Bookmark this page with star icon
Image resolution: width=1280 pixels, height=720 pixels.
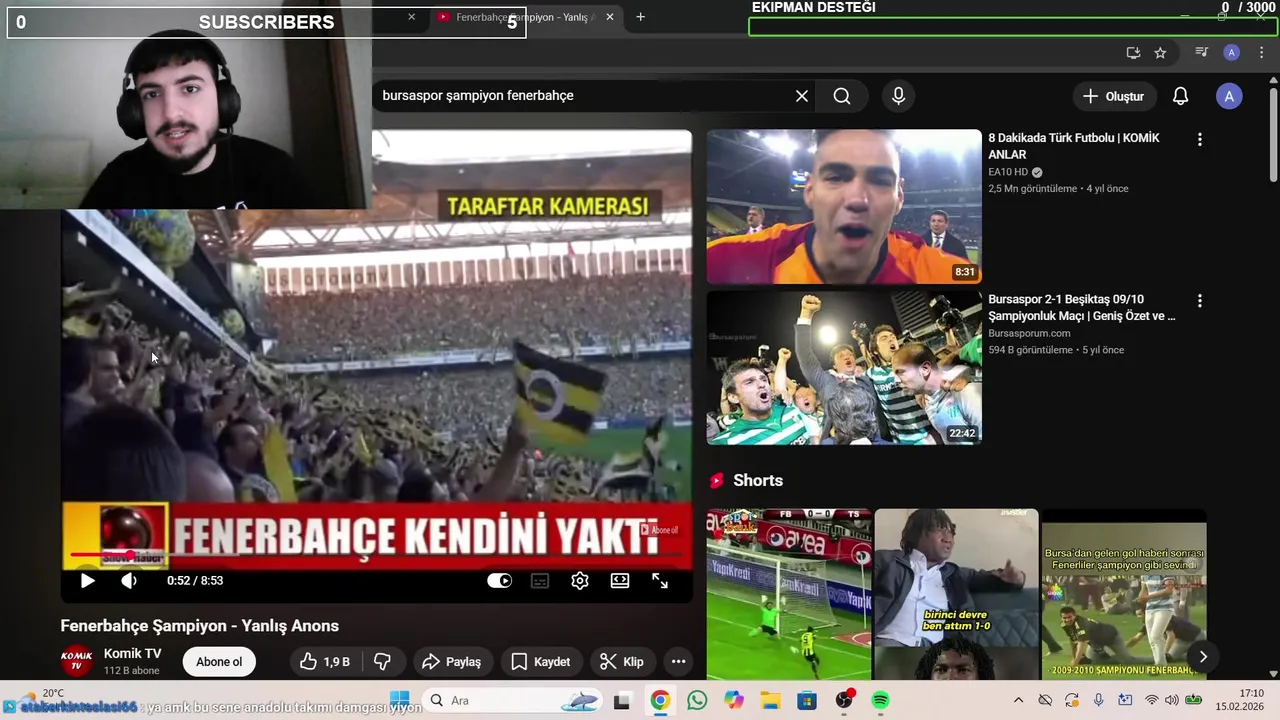click(1160, 53)
